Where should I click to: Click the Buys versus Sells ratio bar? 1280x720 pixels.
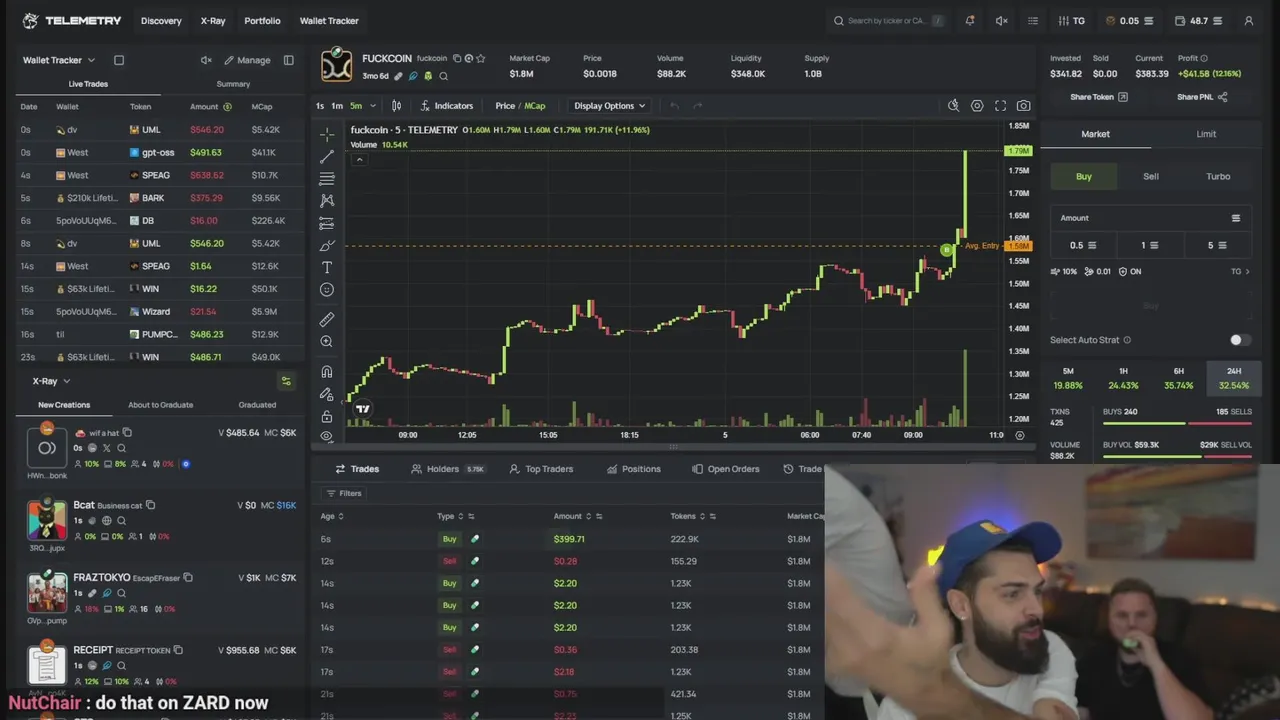point(1177,423)
